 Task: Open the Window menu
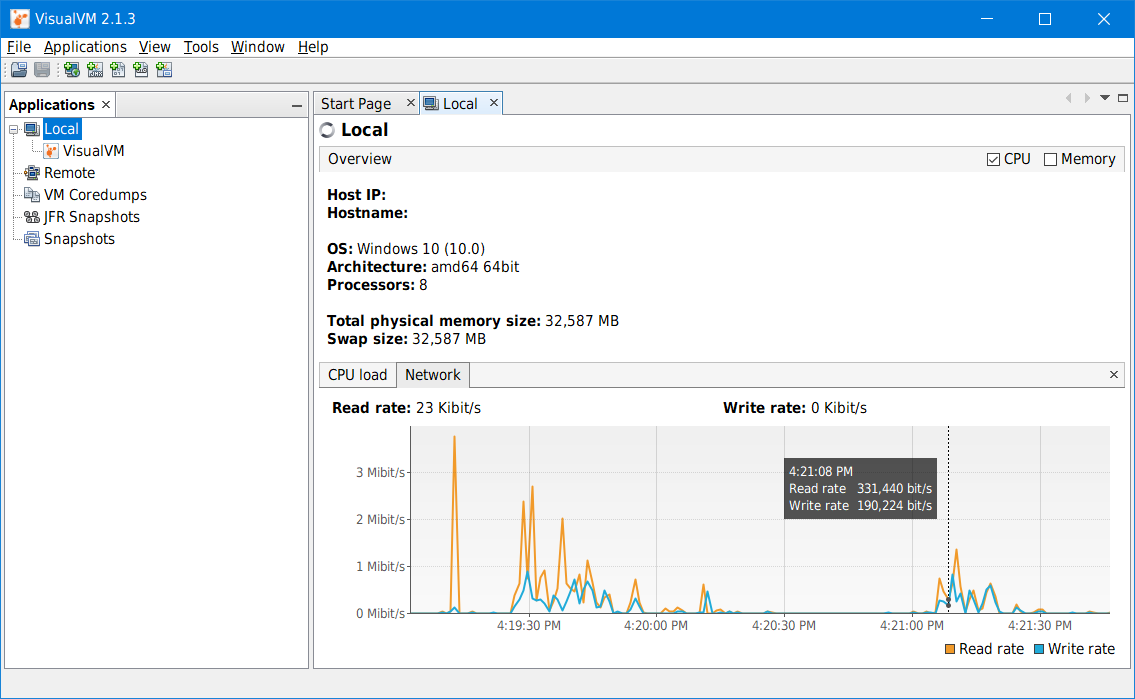258,47
